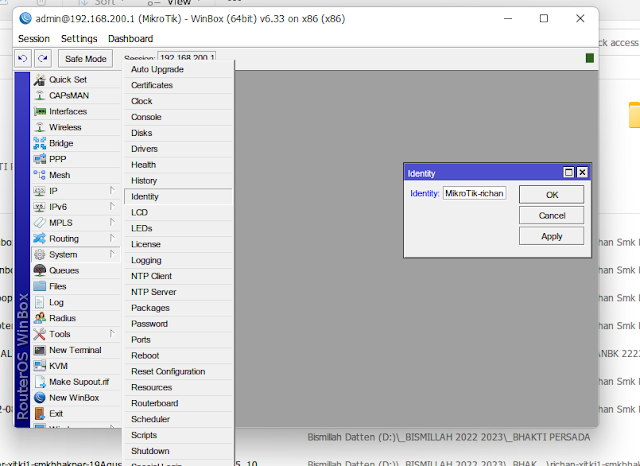This screenshot has width=640, height=466.
Task: Expand the Tools submenu arrow
Action: [x=112, y=334]
